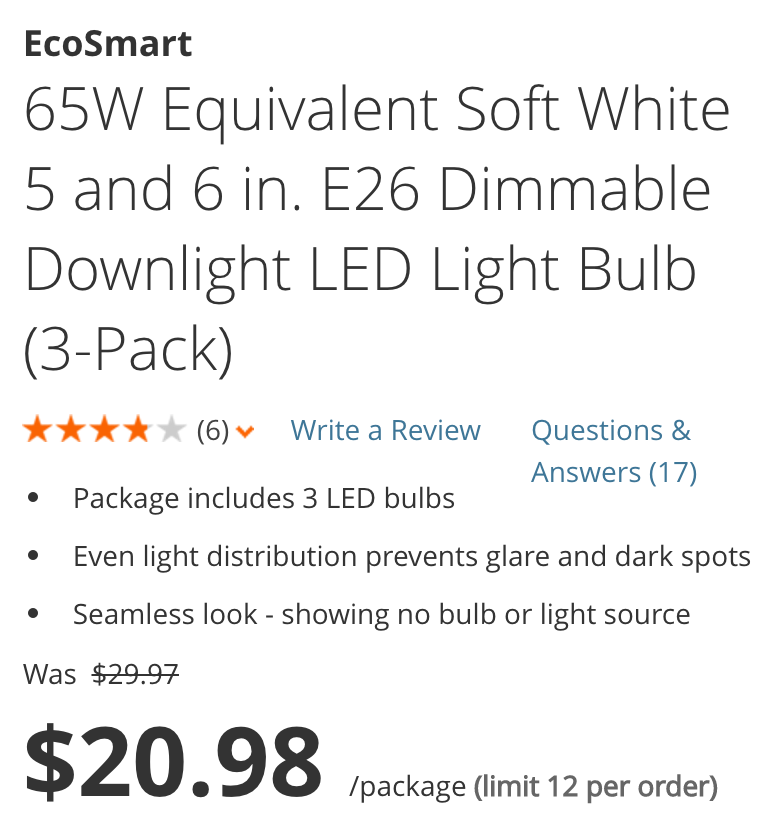Click the Even light distribution bullet text

pos(412,556)
